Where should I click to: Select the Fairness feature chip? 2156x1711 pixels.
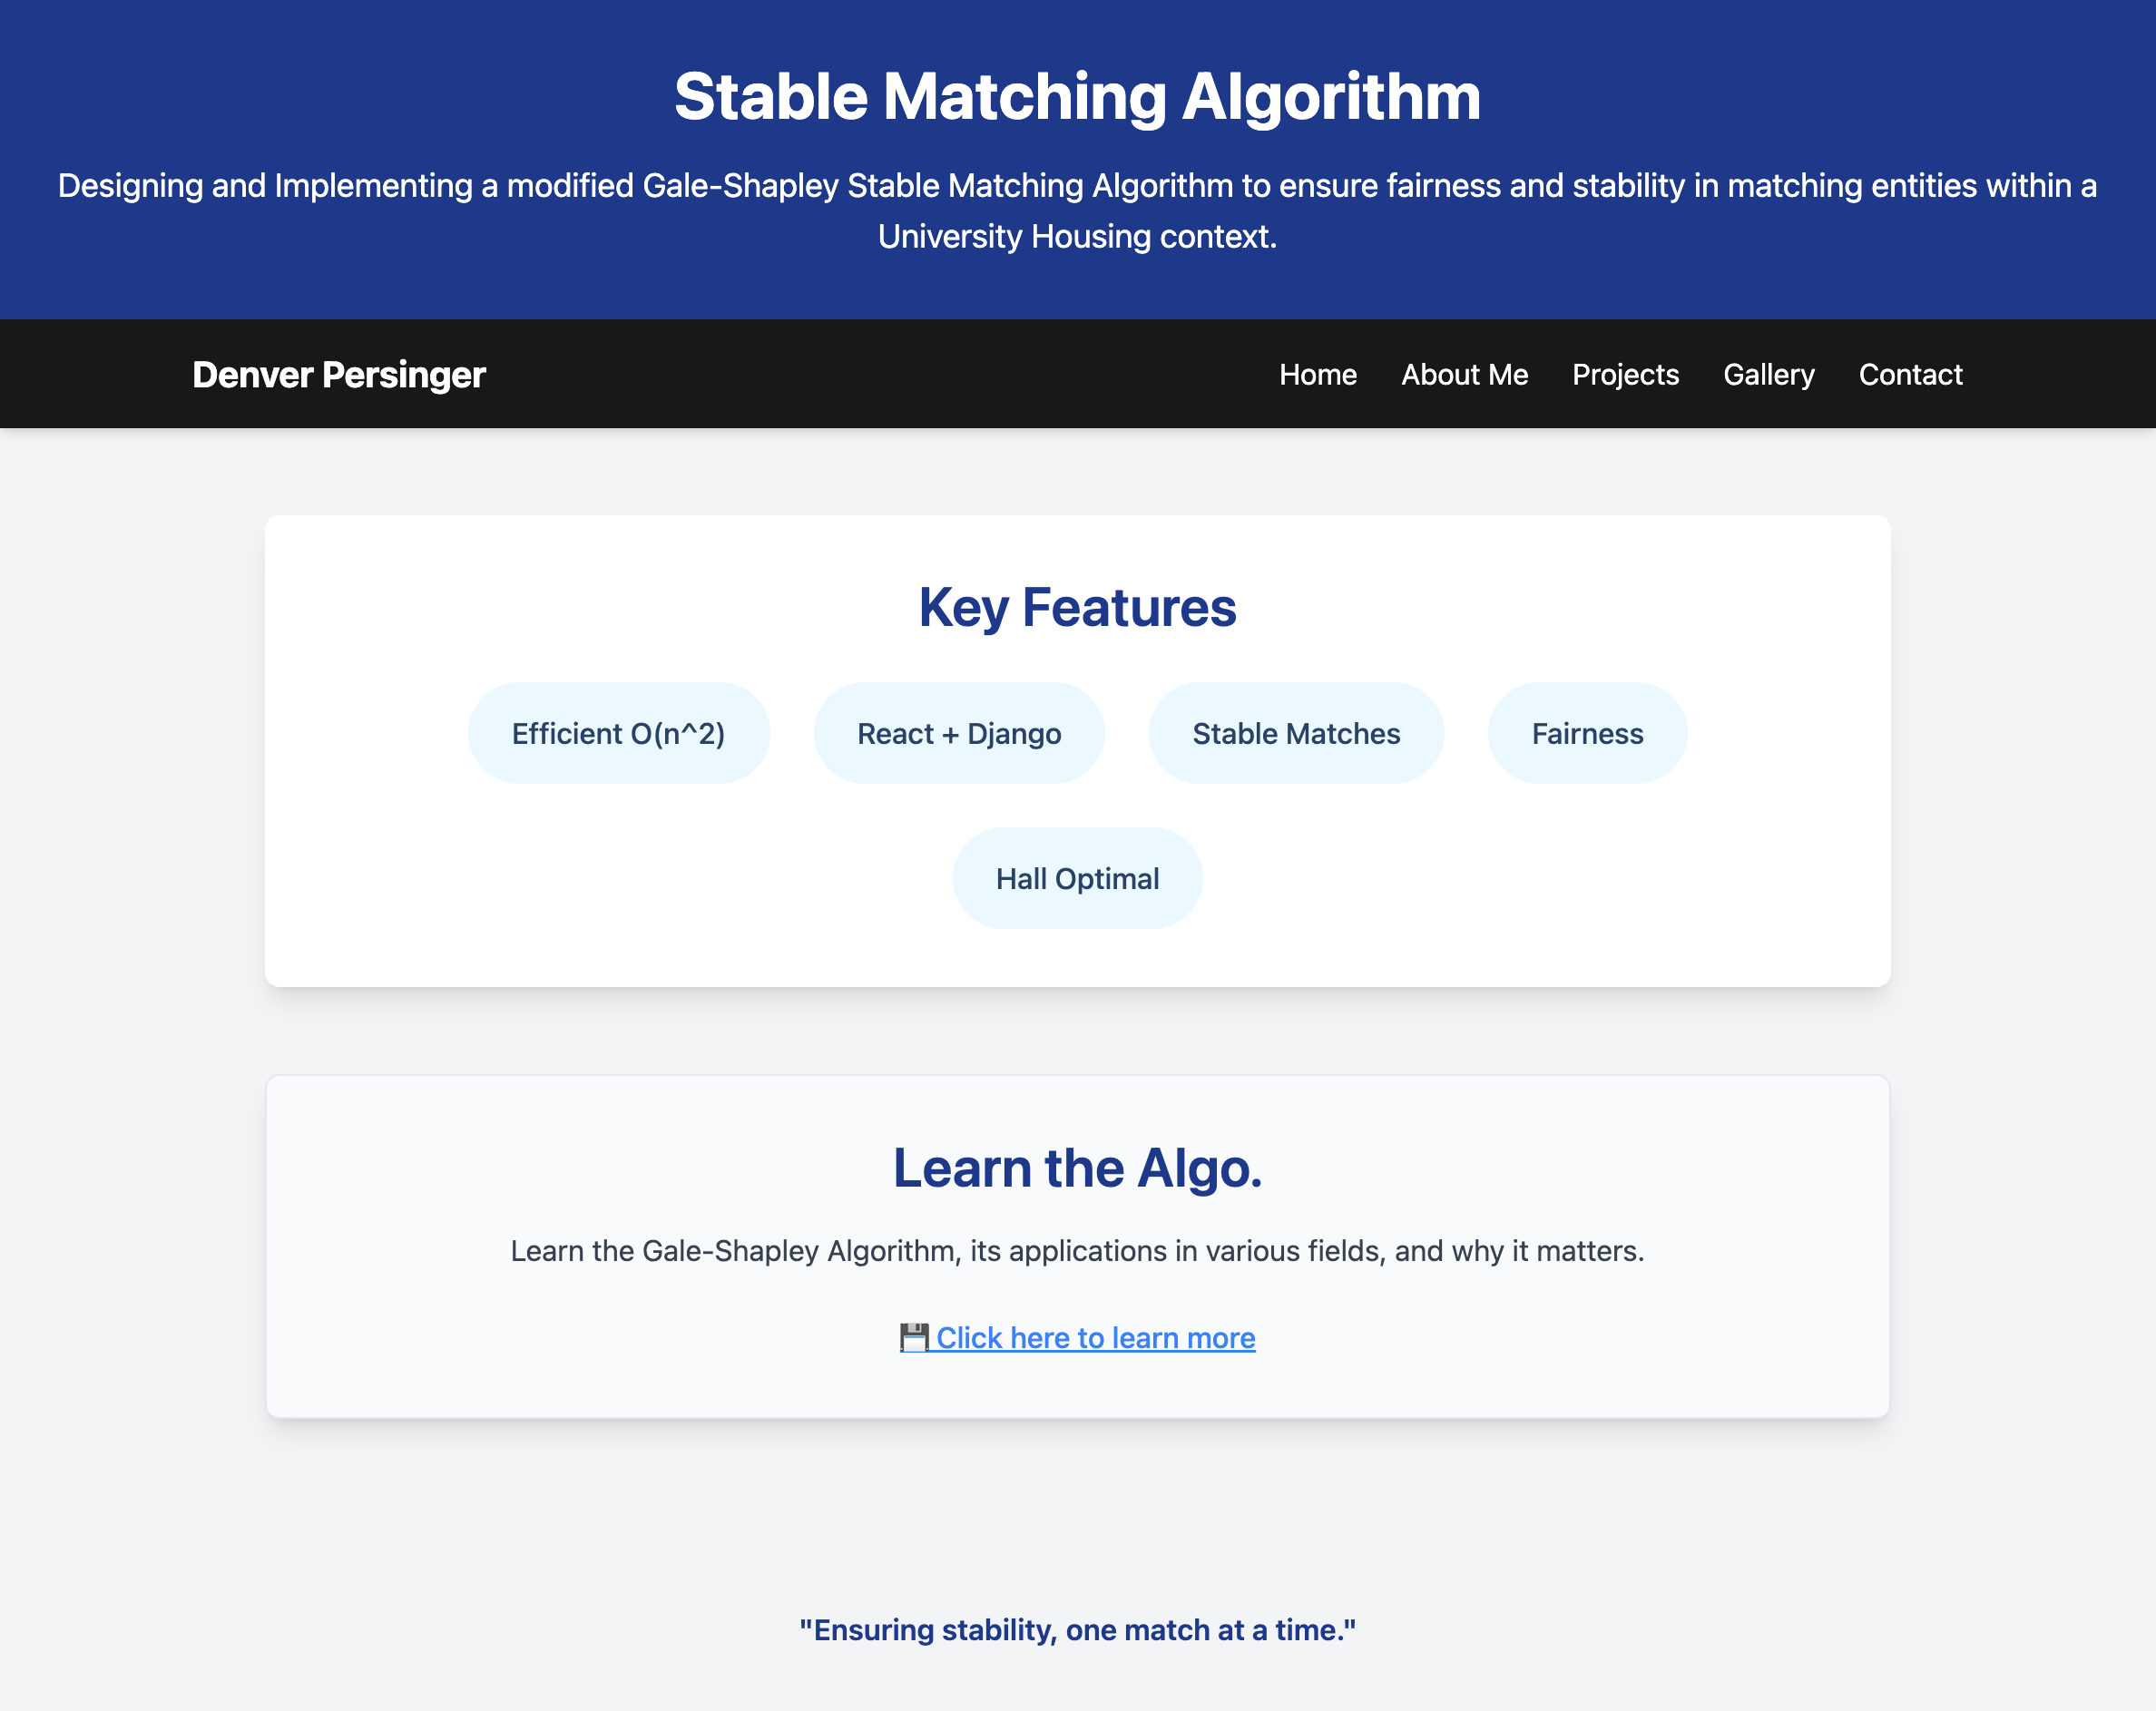coord(1586,732)
